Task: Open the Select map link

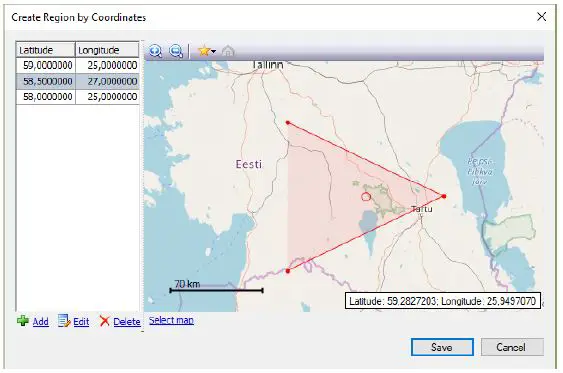Action: 171,320
